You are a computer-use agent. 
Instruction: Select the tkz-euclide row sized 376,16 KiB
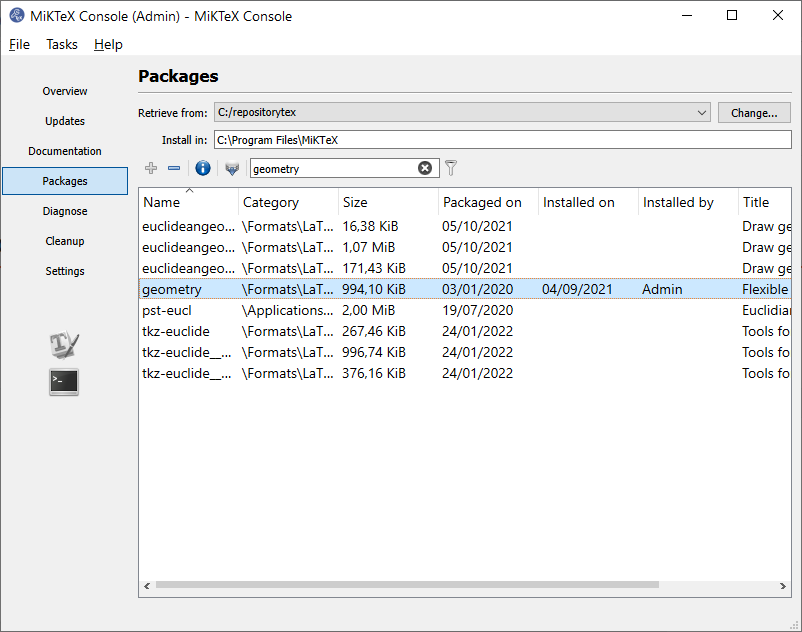[465, 373]
